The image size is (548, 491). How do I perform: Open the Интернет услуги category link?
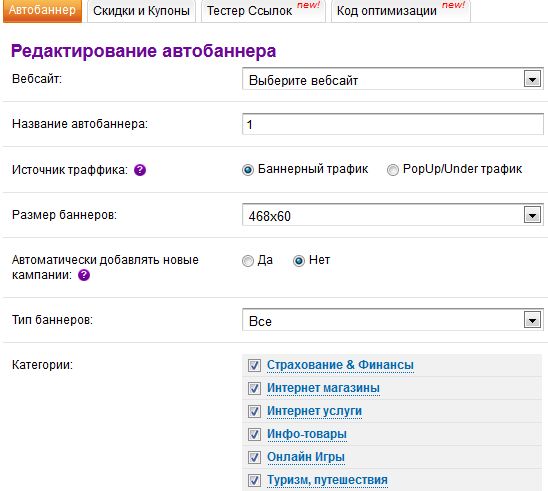point(314,411)
